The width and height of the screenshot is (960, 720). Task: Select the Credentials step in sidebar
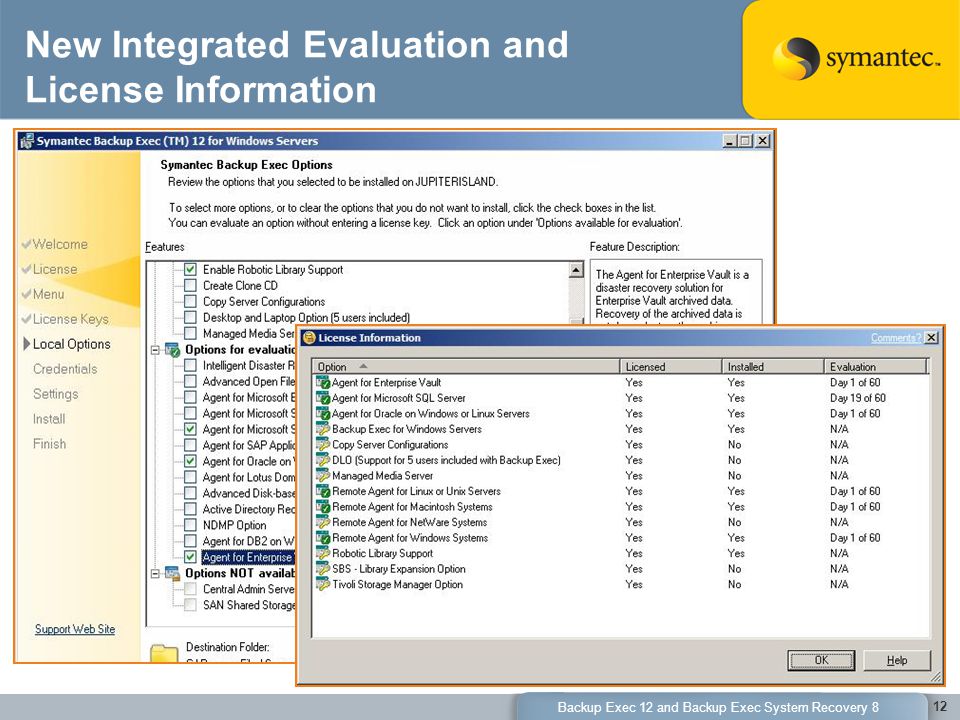click(x=65, y=369)
